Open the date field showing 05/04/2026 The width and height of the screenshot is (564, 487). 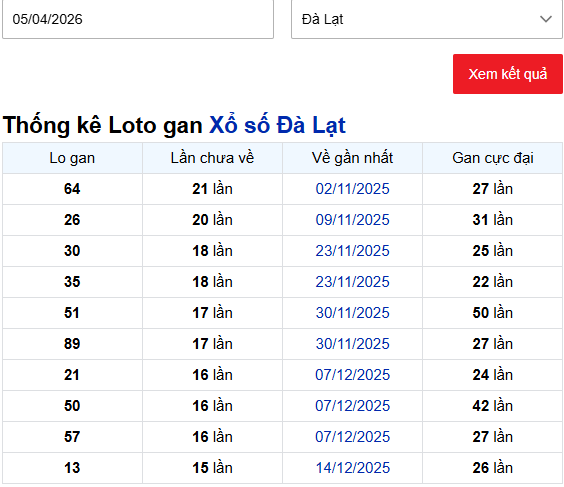(x=138, y=19)
